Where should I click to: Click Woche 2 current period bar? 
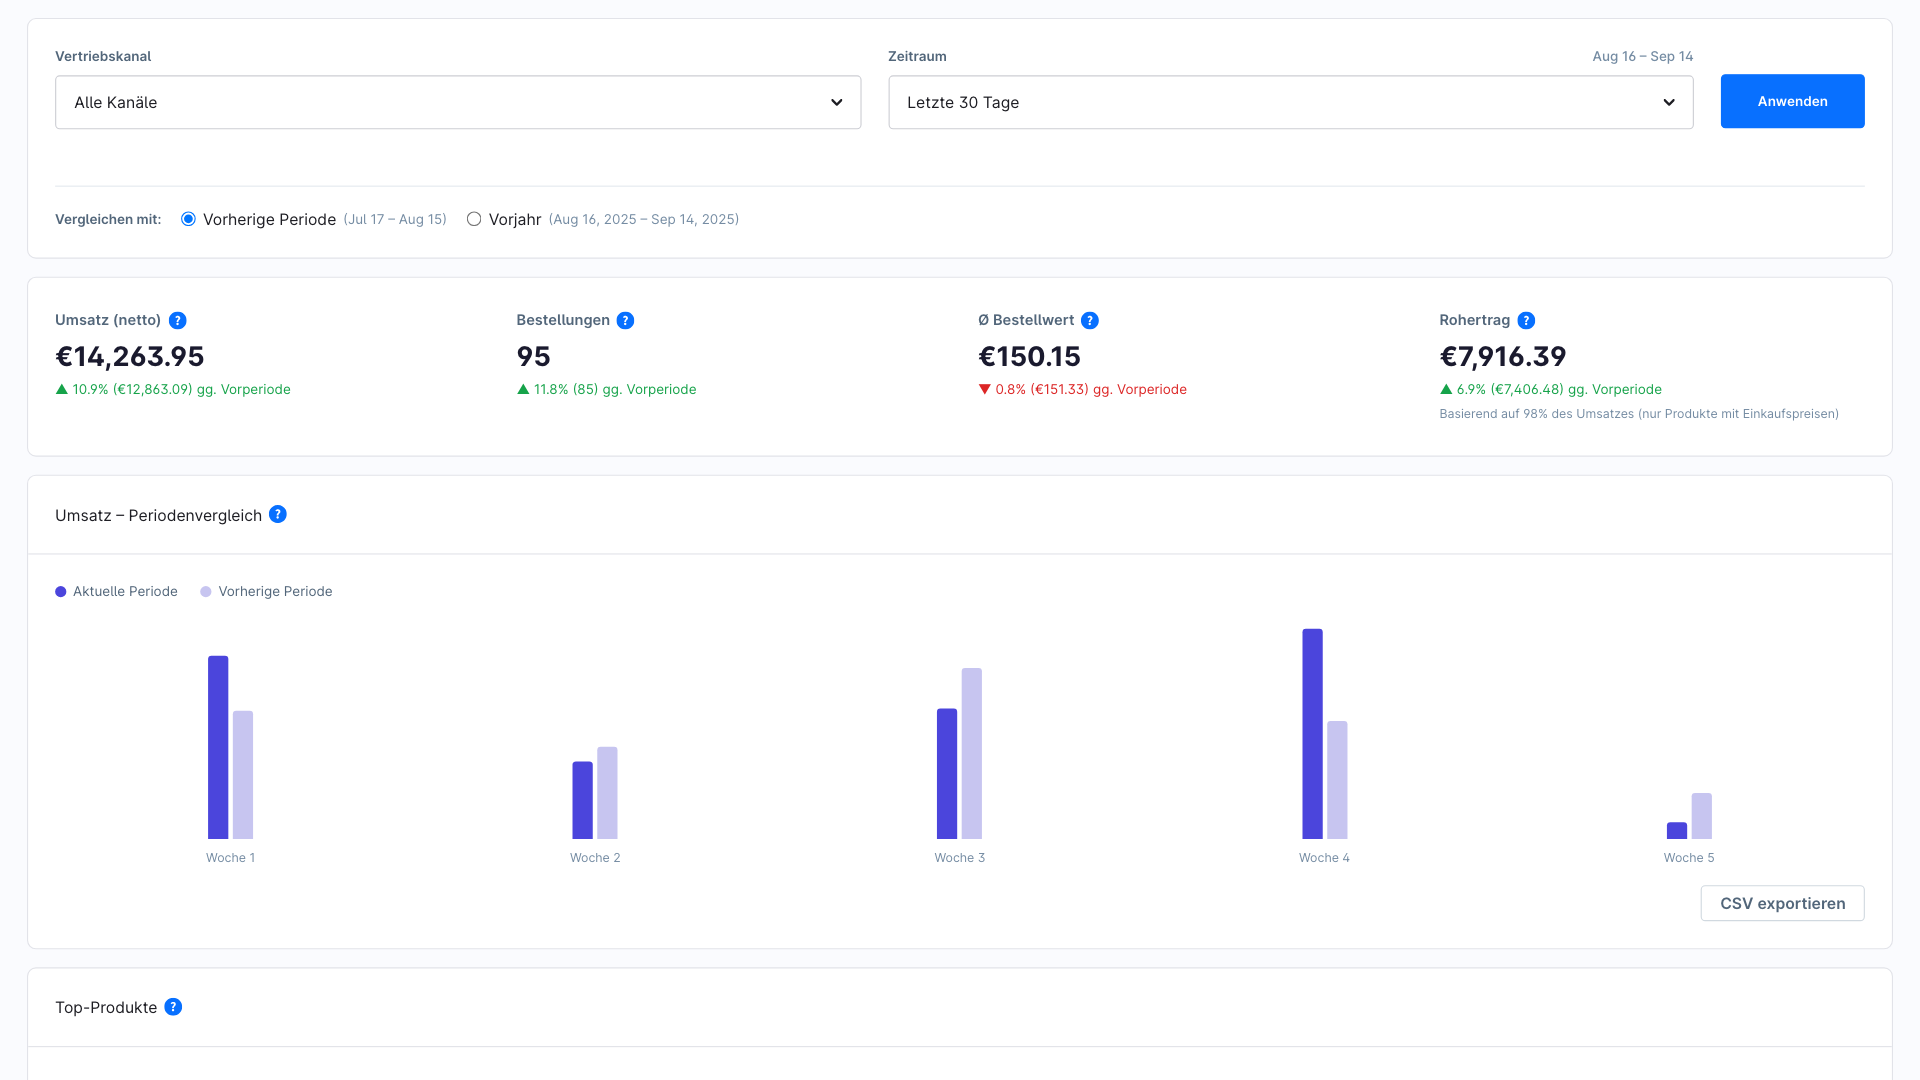(582, 800)
